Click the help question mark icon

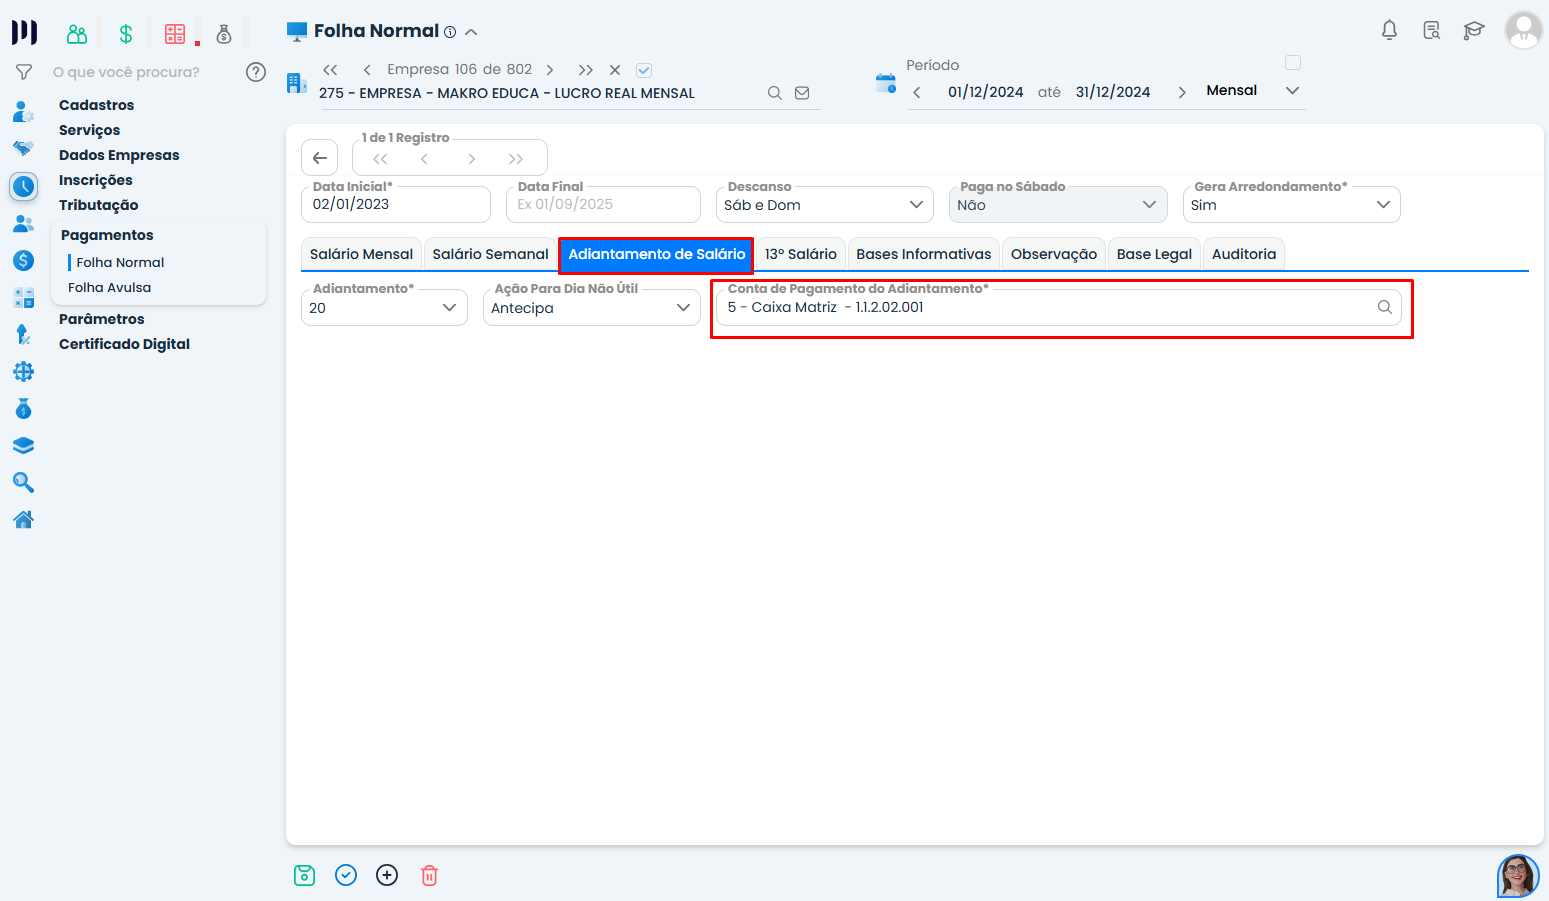(256, 72)
